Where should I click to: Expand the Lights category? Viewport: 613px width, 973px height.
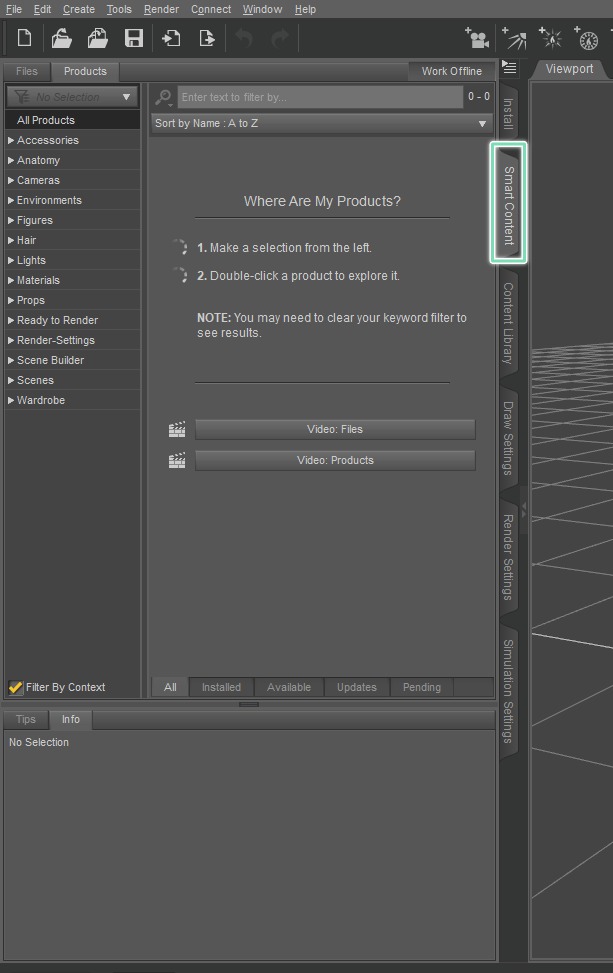tap(11, 260)
